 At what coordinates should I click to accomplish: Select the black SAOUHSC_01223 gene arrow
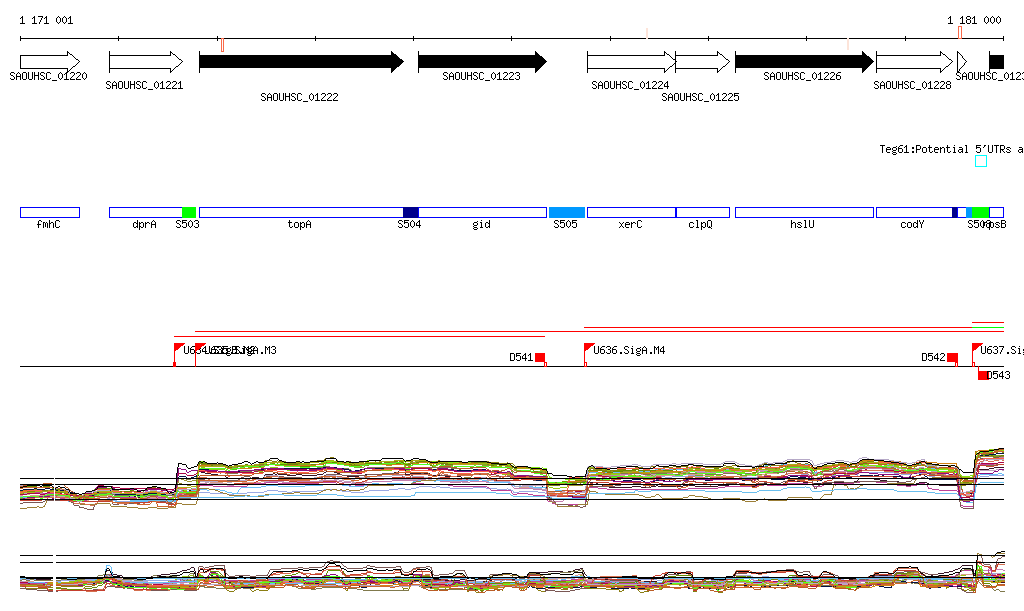(481, 62)
